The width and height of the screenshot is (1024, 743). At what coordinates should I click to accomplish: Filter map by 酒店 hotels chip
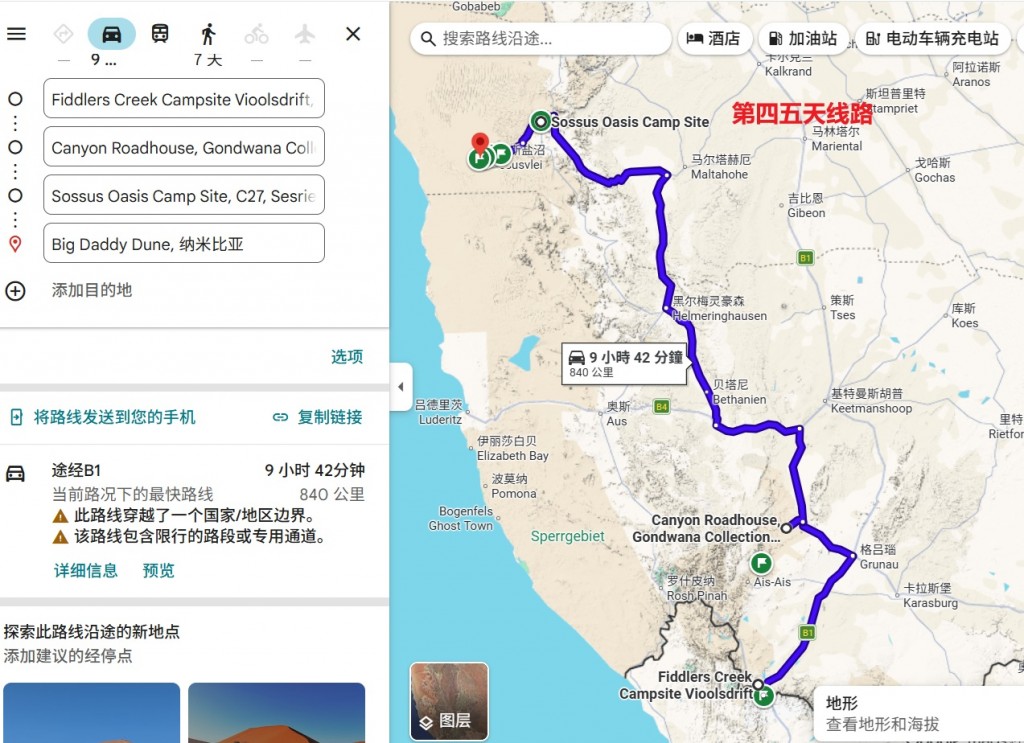(713, 39)
